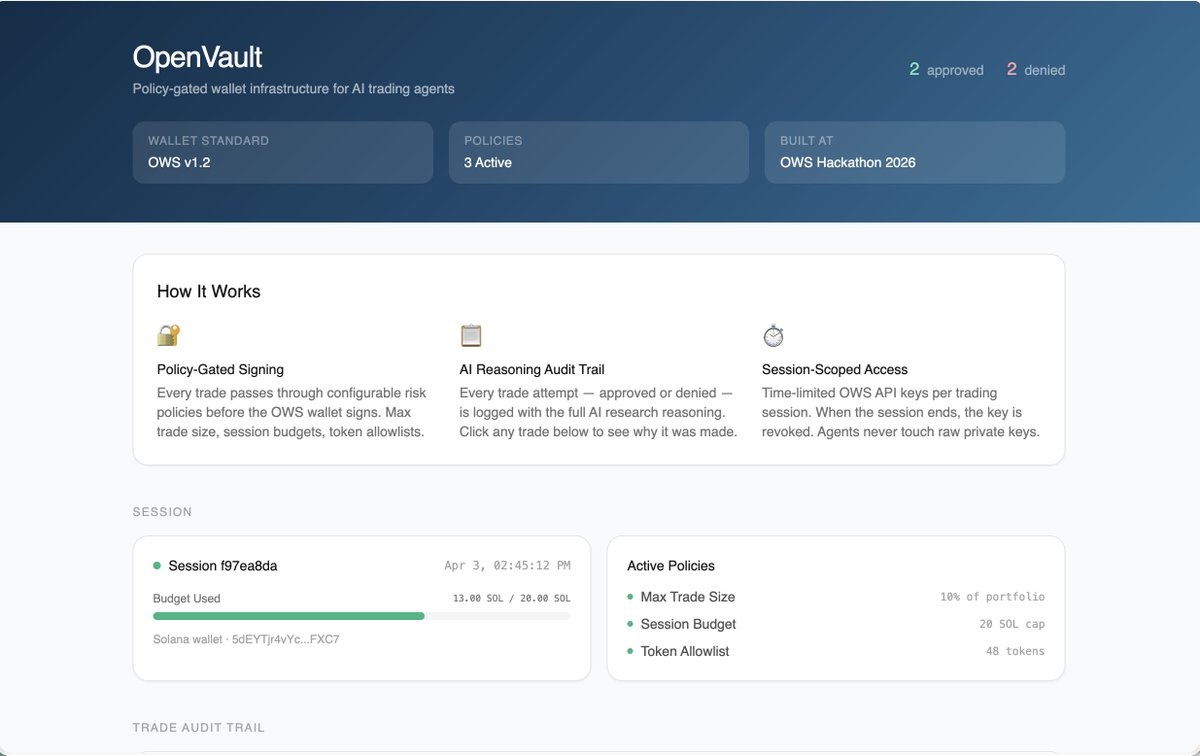
Task: Click the 48 tokens value
Action: click(x=1015, y=651)
